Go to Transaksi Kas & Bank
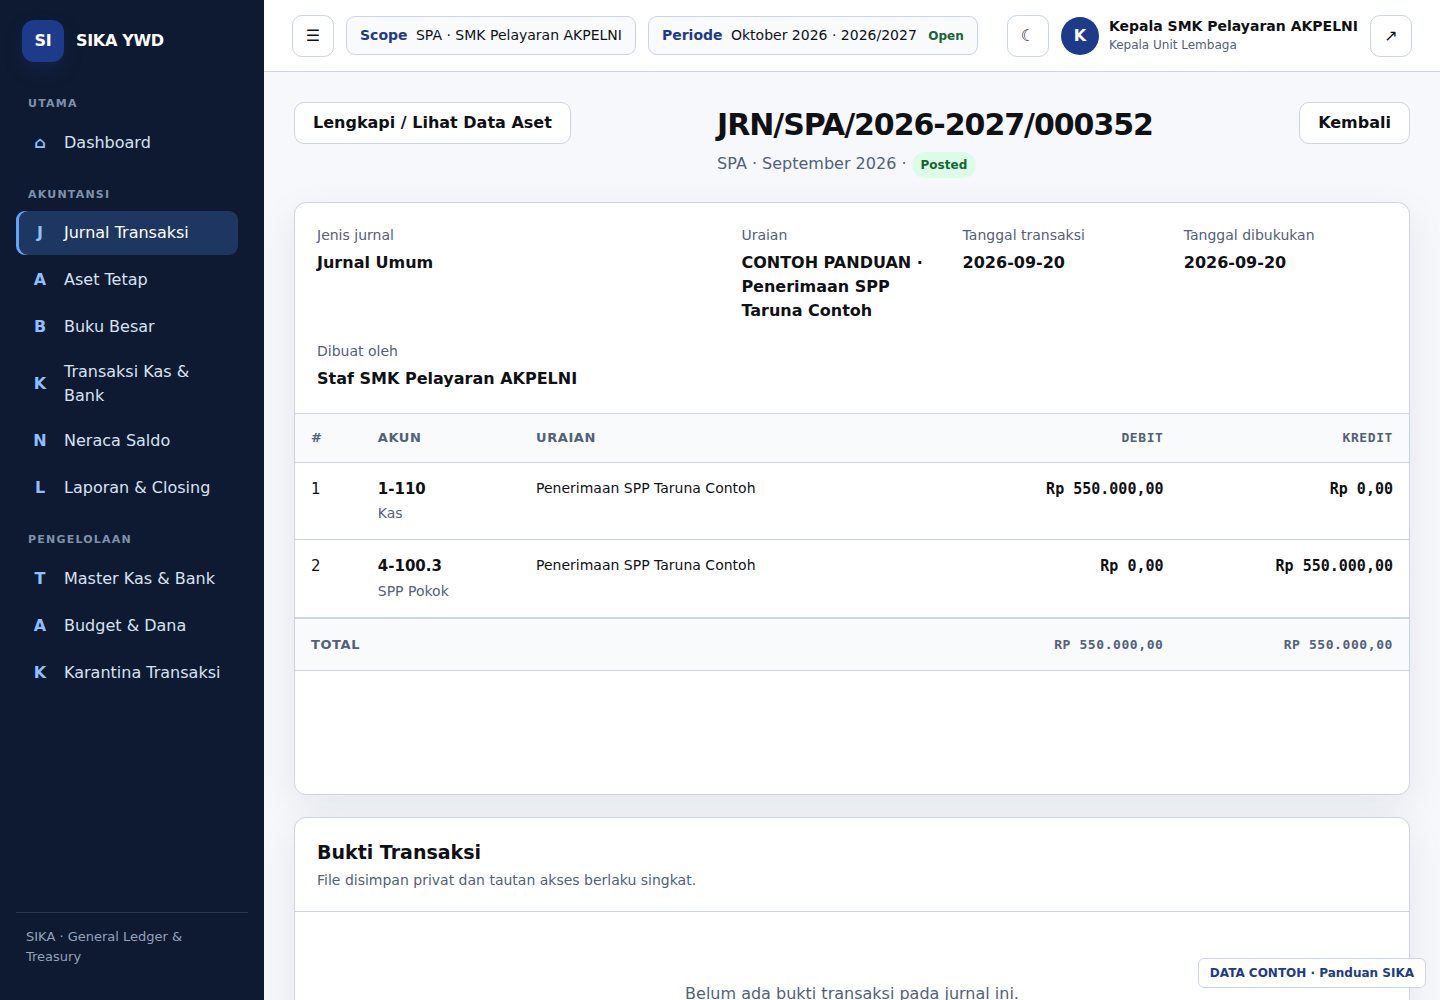This screenshot has height=1000, width=1440. point(127,383)
